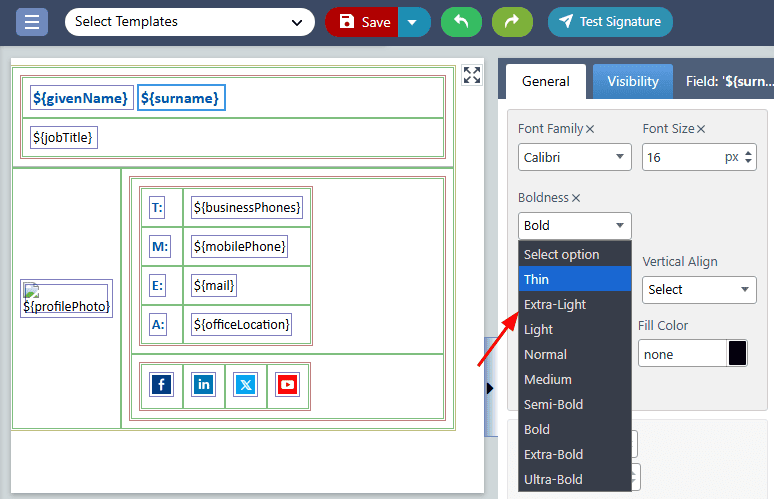Select the YouTube icon in signature
Viewport: 774px width, 499px height.
click(288, 384)
